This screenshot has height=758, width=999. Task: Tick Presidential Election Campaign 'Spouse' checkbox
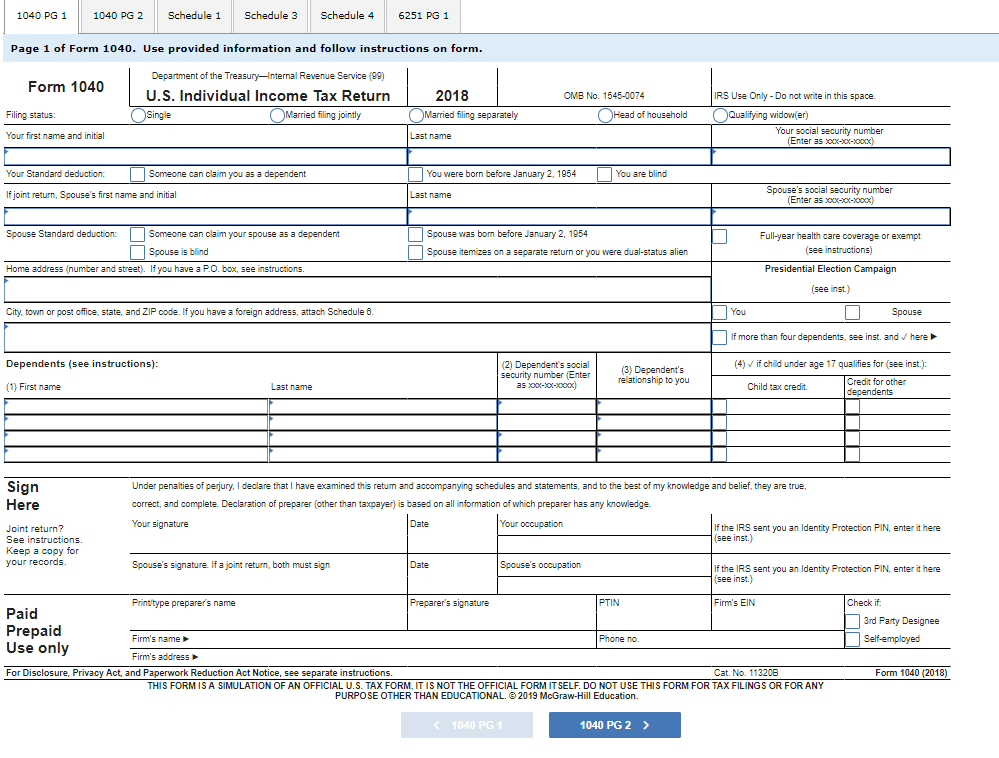852,312
